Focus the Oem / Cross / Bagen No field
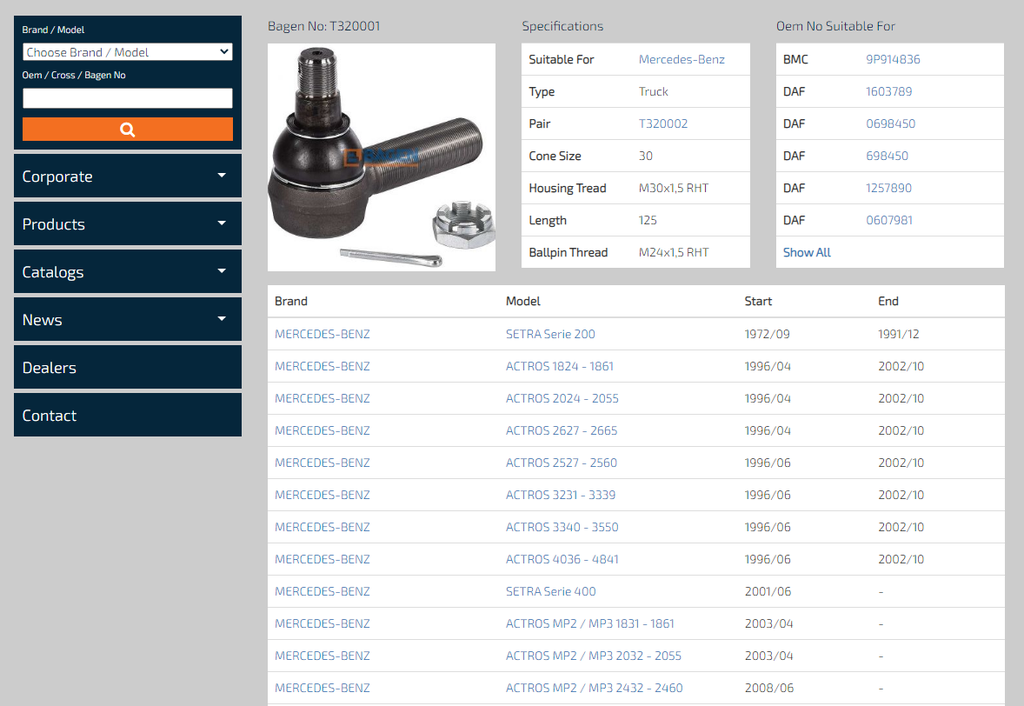 point(127,98)
